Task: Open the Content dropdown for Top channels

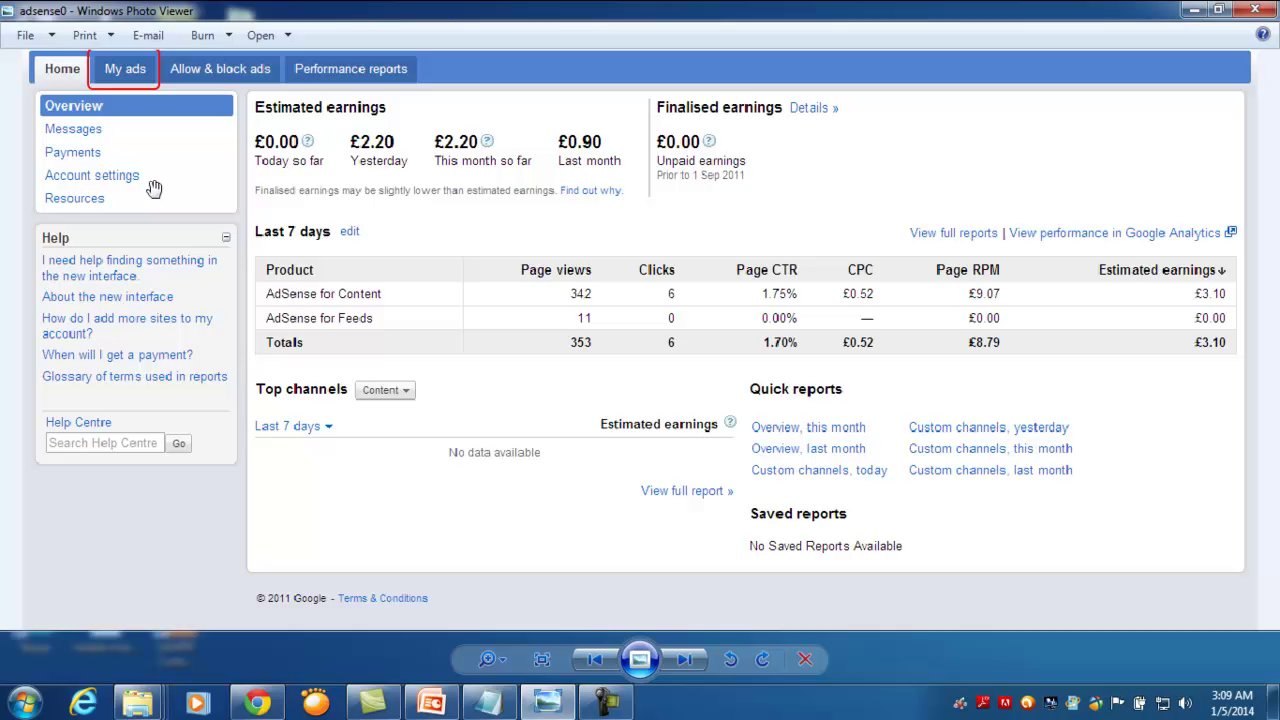Action: tap(385, 390)
